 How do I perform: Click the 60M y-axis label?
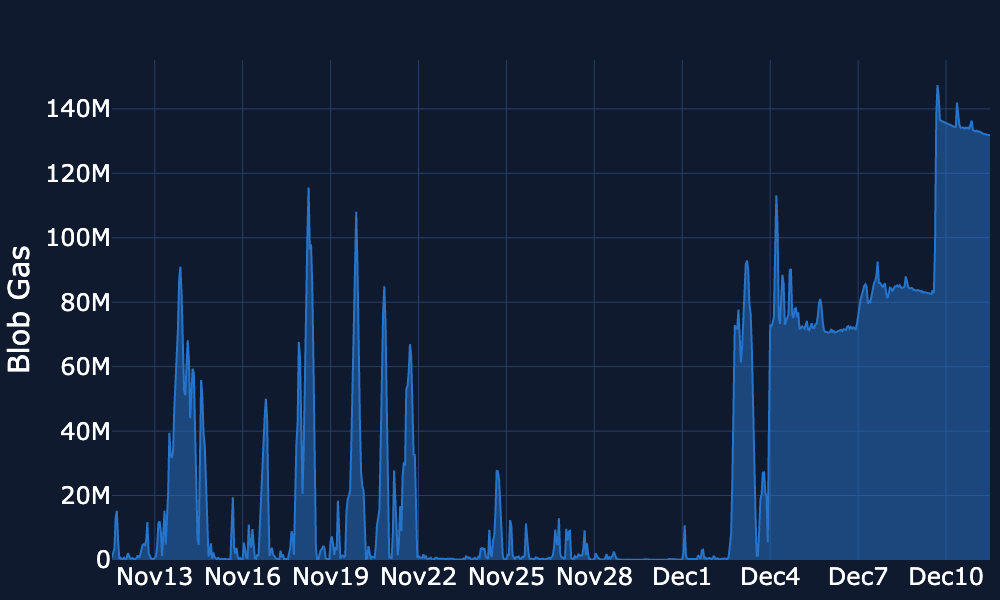click(85, 367)
